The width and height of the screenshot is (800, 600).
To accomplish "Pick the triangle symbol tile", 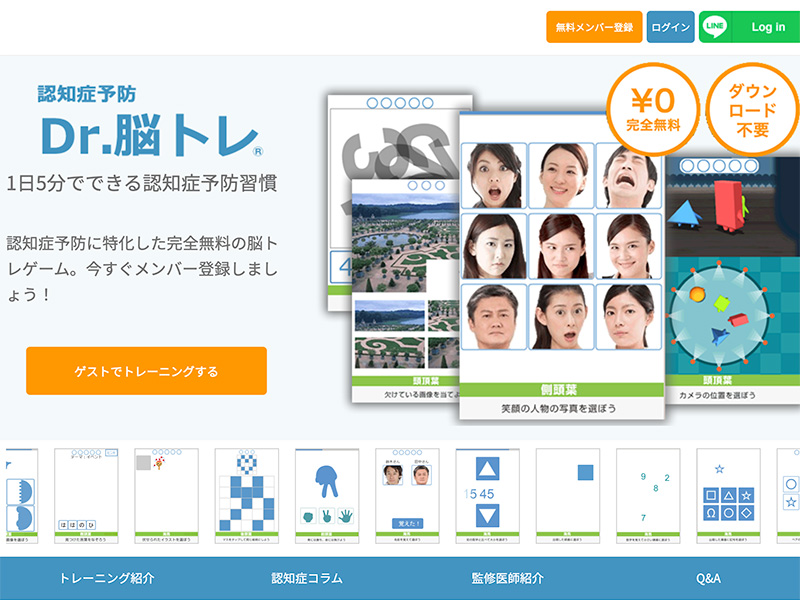I will 729,495.
